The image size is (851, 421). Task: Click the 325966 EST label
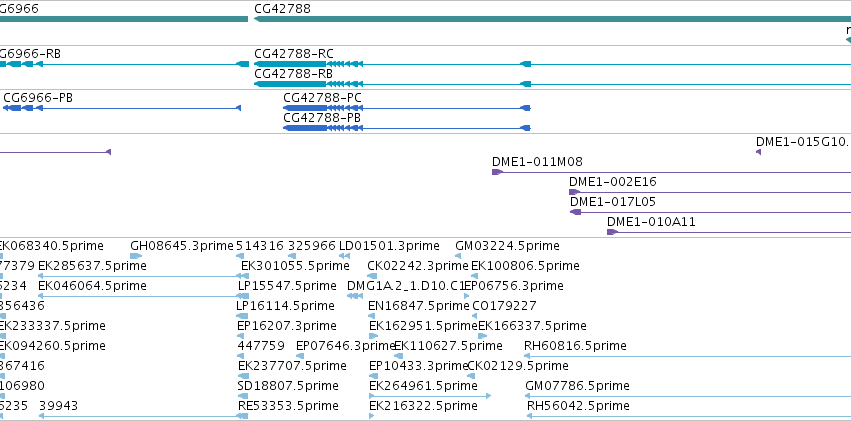coord(312,246)
